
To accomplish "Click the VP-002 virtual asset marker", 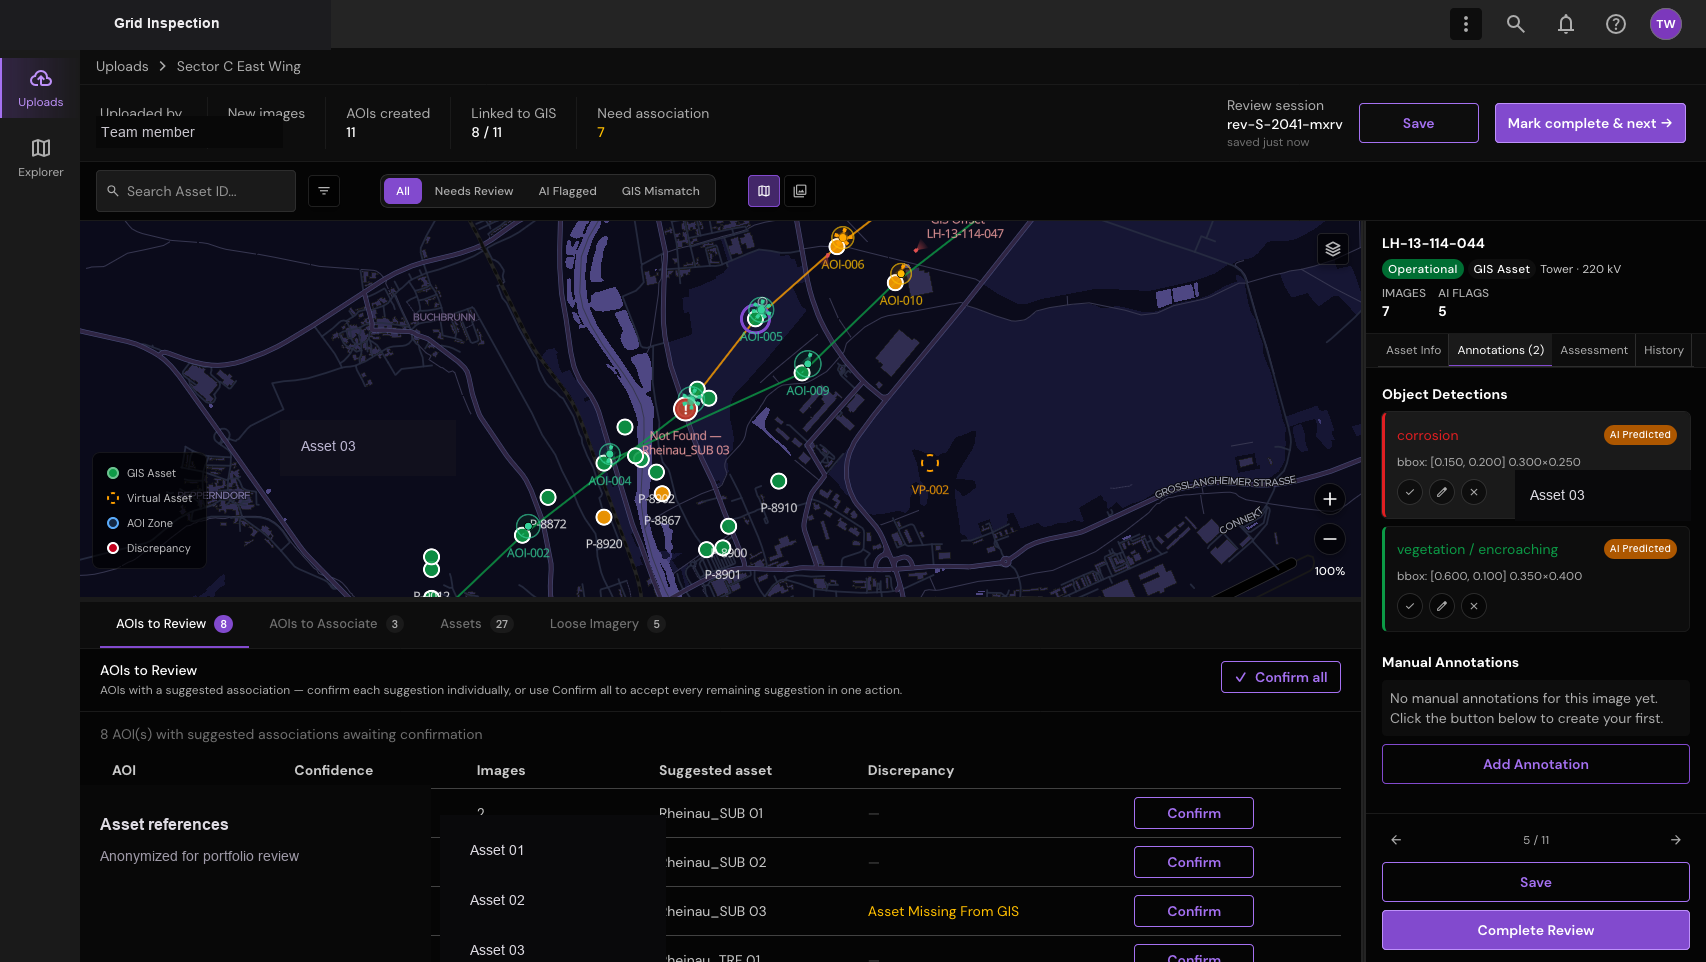I will (930, 463).
